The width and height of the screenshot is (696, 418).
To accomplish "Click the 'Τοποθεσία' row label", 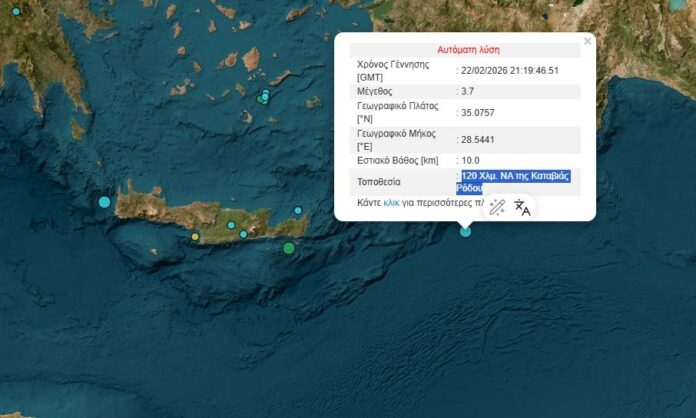I will (379, 182).
